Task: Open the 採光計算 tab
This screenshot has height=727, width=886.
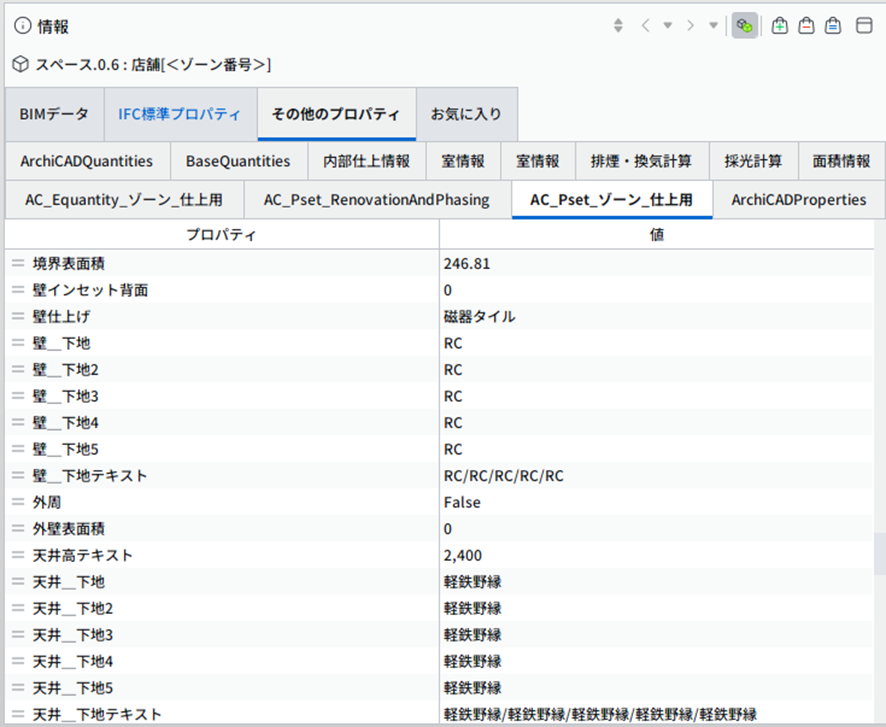Action: [x=753, y=161]
